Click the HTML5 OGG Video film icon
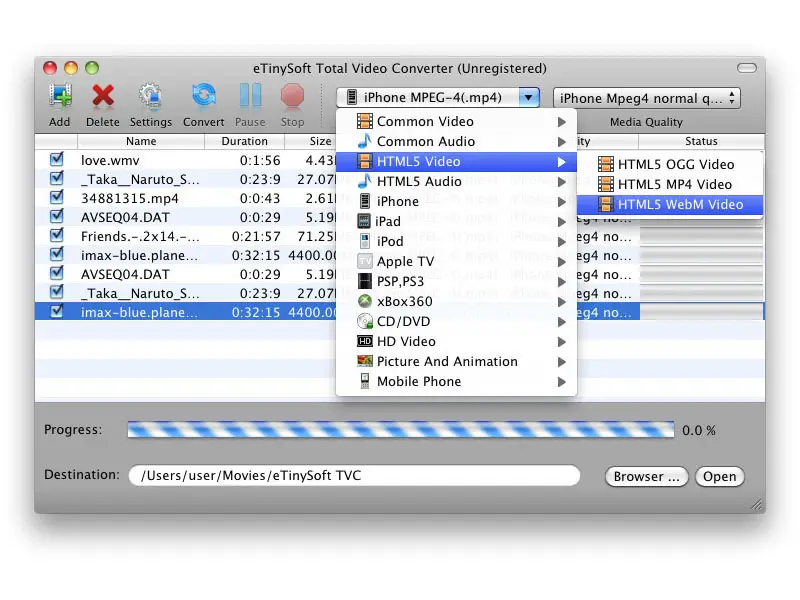Viewport: 800px width, 600px height. pyautogui.click(x=606, y=164)
